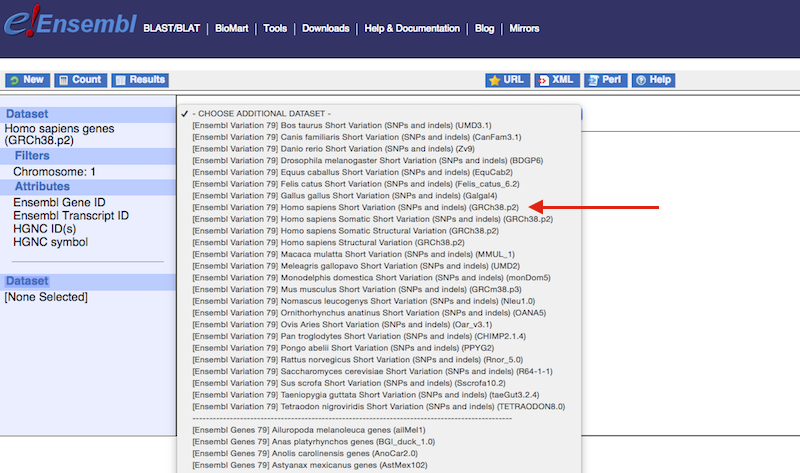Select Homo sapiens Short Variation (GRCh38.p2) option
This screenshot has width=800, height=473.
364,207
